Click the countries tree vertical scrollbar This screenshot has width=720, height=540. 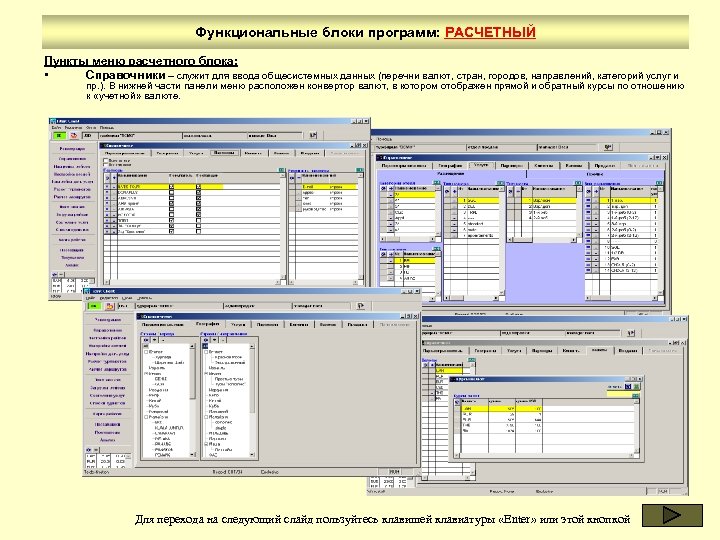(192, 400)
